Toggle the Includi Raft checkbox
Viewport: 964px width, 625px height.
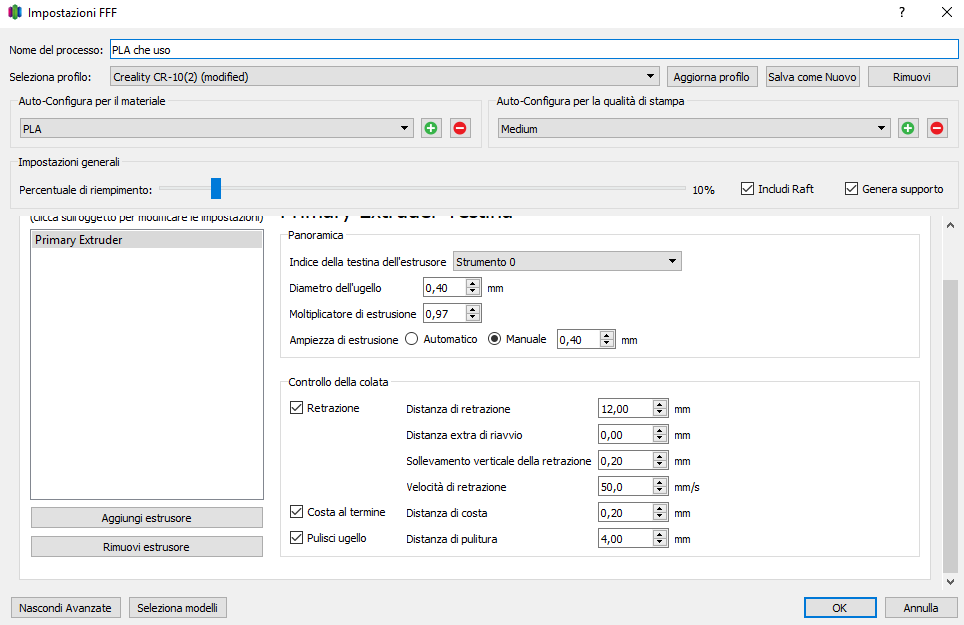747,189
